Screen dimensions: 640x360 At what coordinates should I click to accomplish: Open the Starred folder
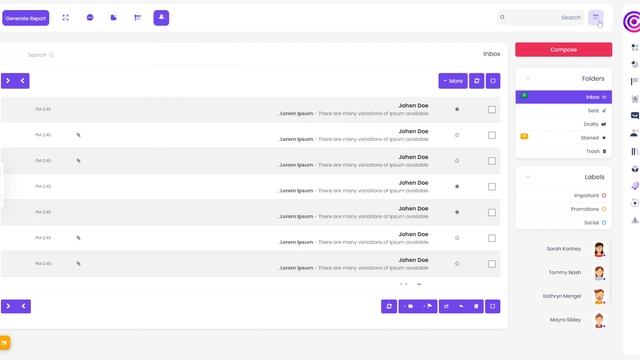tap(564, 138)
